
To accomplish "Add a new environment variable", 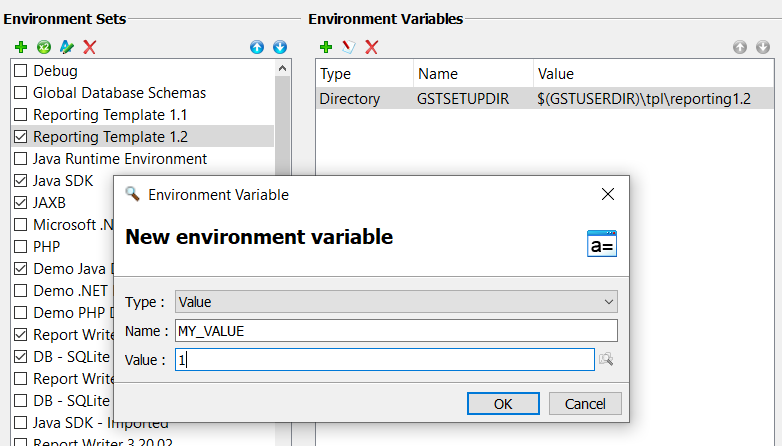I will click(x=326, y=47).
